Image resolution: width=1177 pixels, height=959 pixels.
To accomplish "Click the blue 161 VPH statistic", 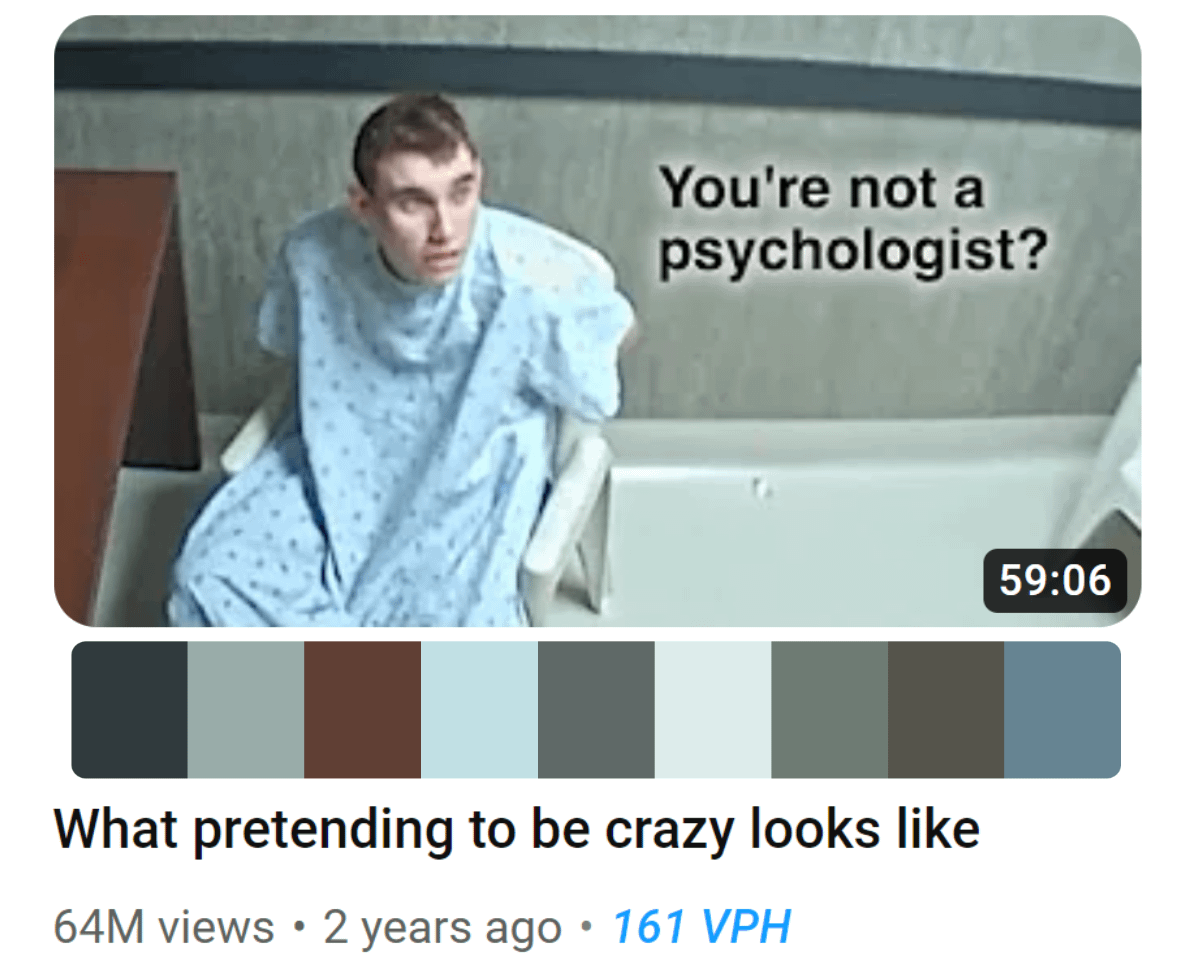I will tap(702, 926).
